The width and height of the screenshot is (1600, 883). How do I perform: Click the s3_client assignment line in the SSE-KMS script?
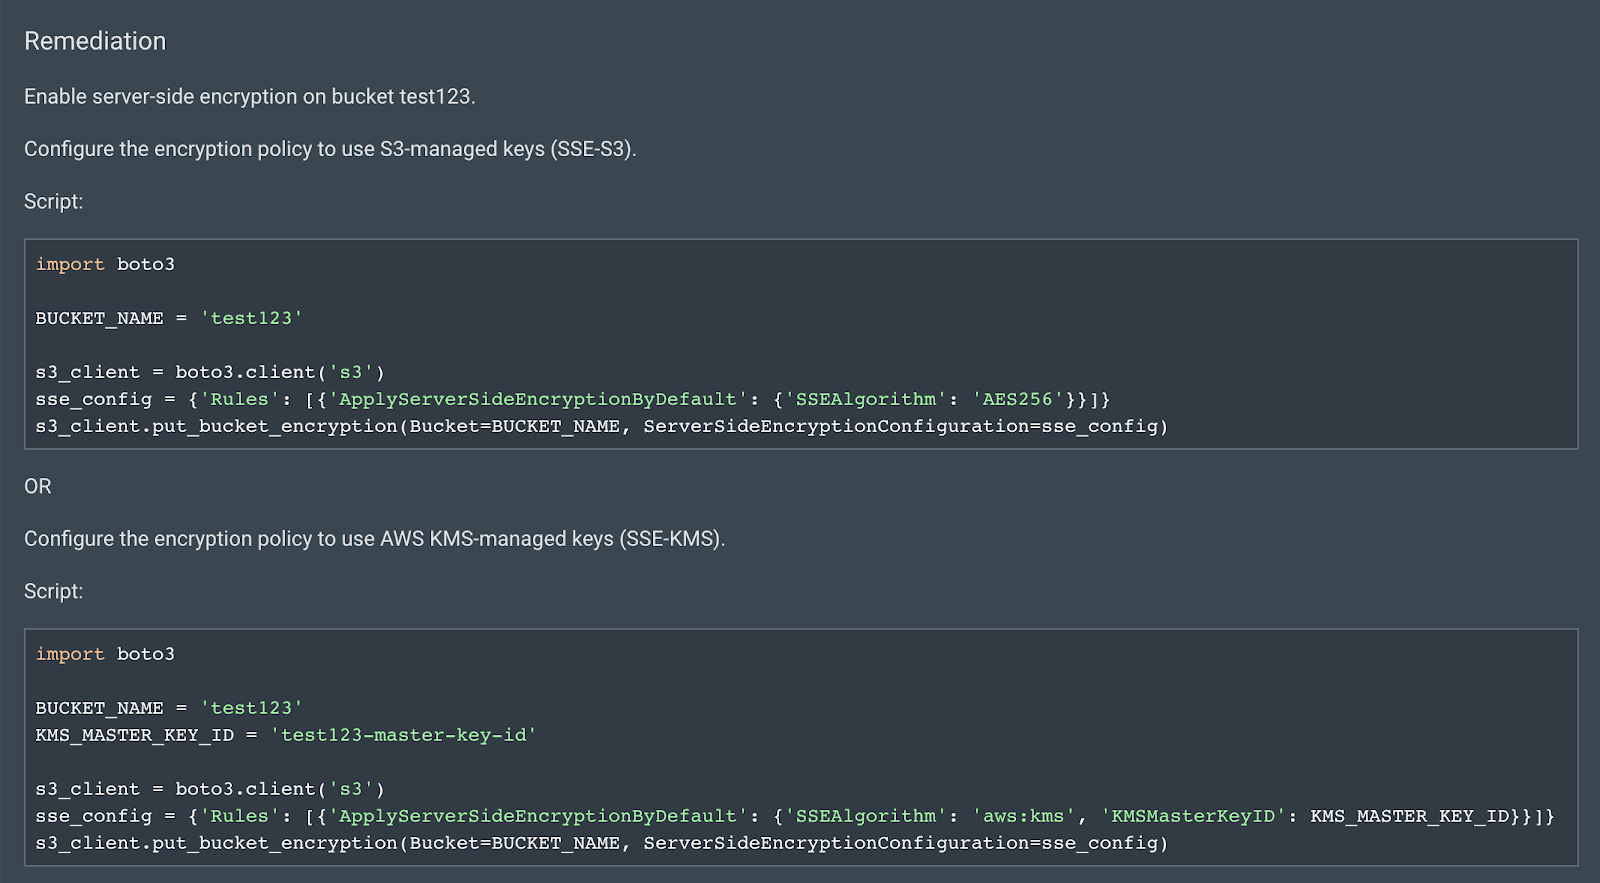(210, 789)
